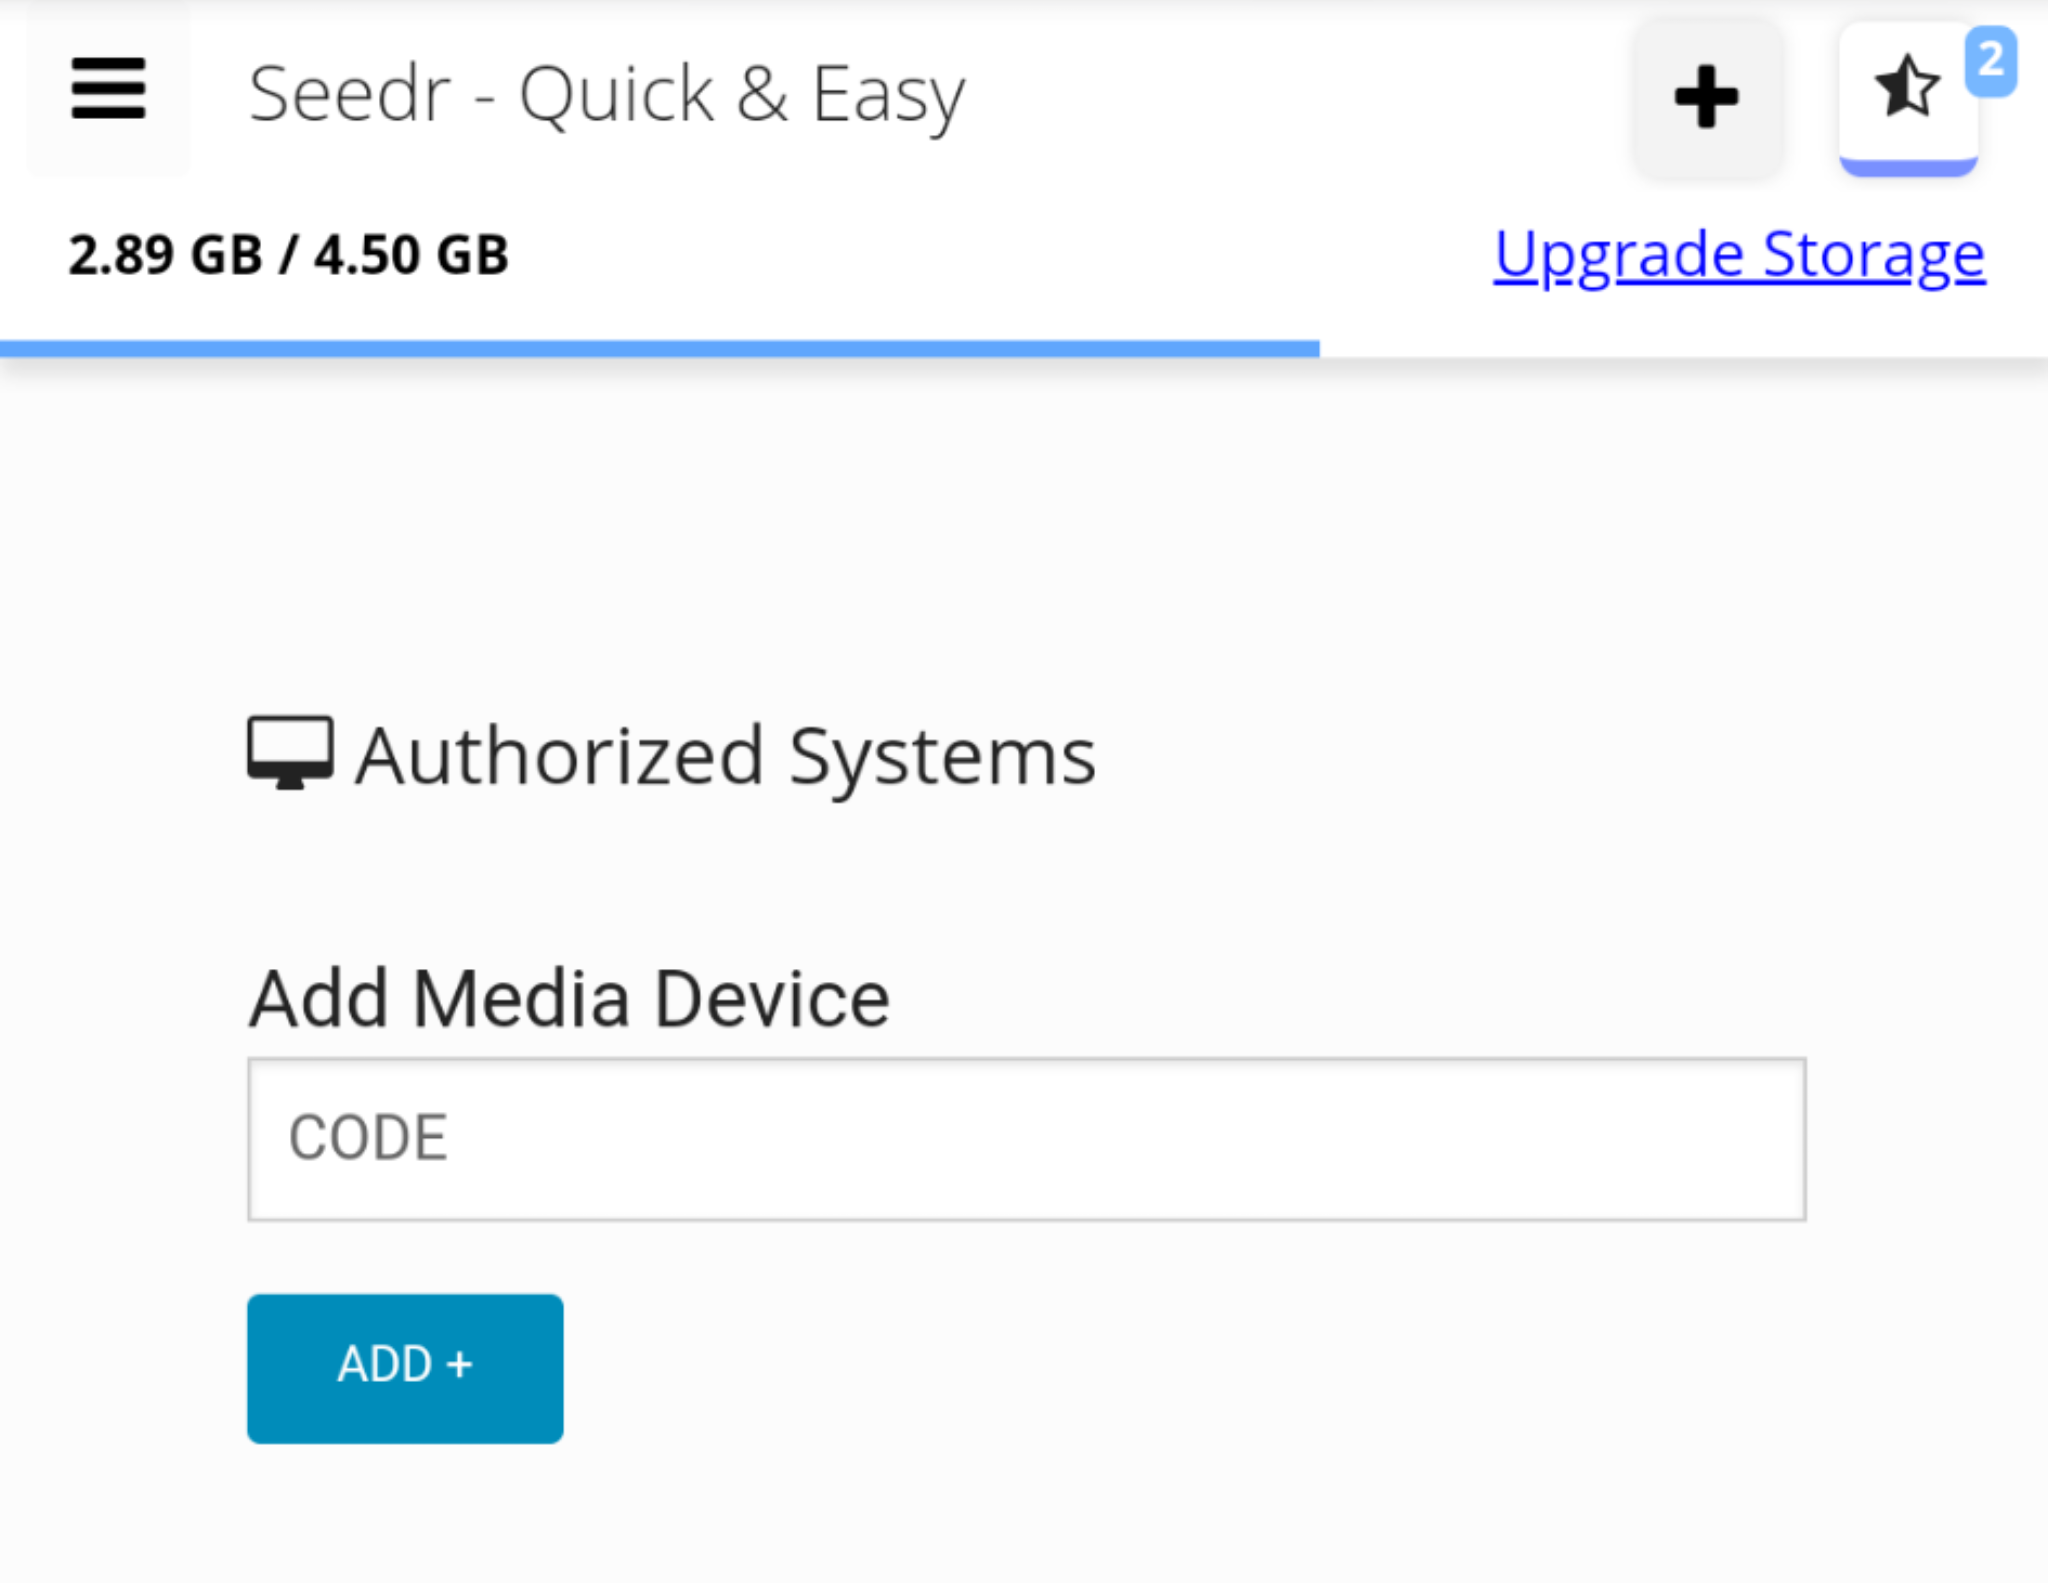Click the blue storage progress bar

tap(659, 348)
